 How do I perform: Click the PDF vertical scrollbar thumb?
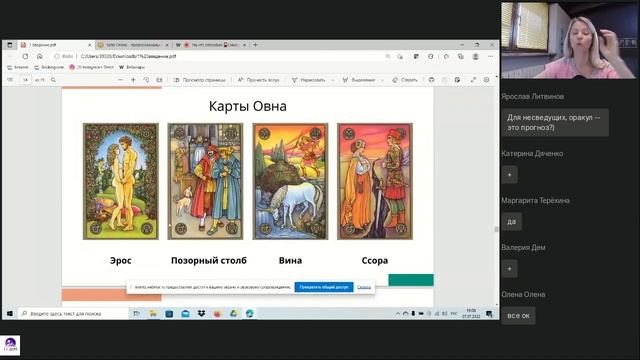tap(496, 229)
